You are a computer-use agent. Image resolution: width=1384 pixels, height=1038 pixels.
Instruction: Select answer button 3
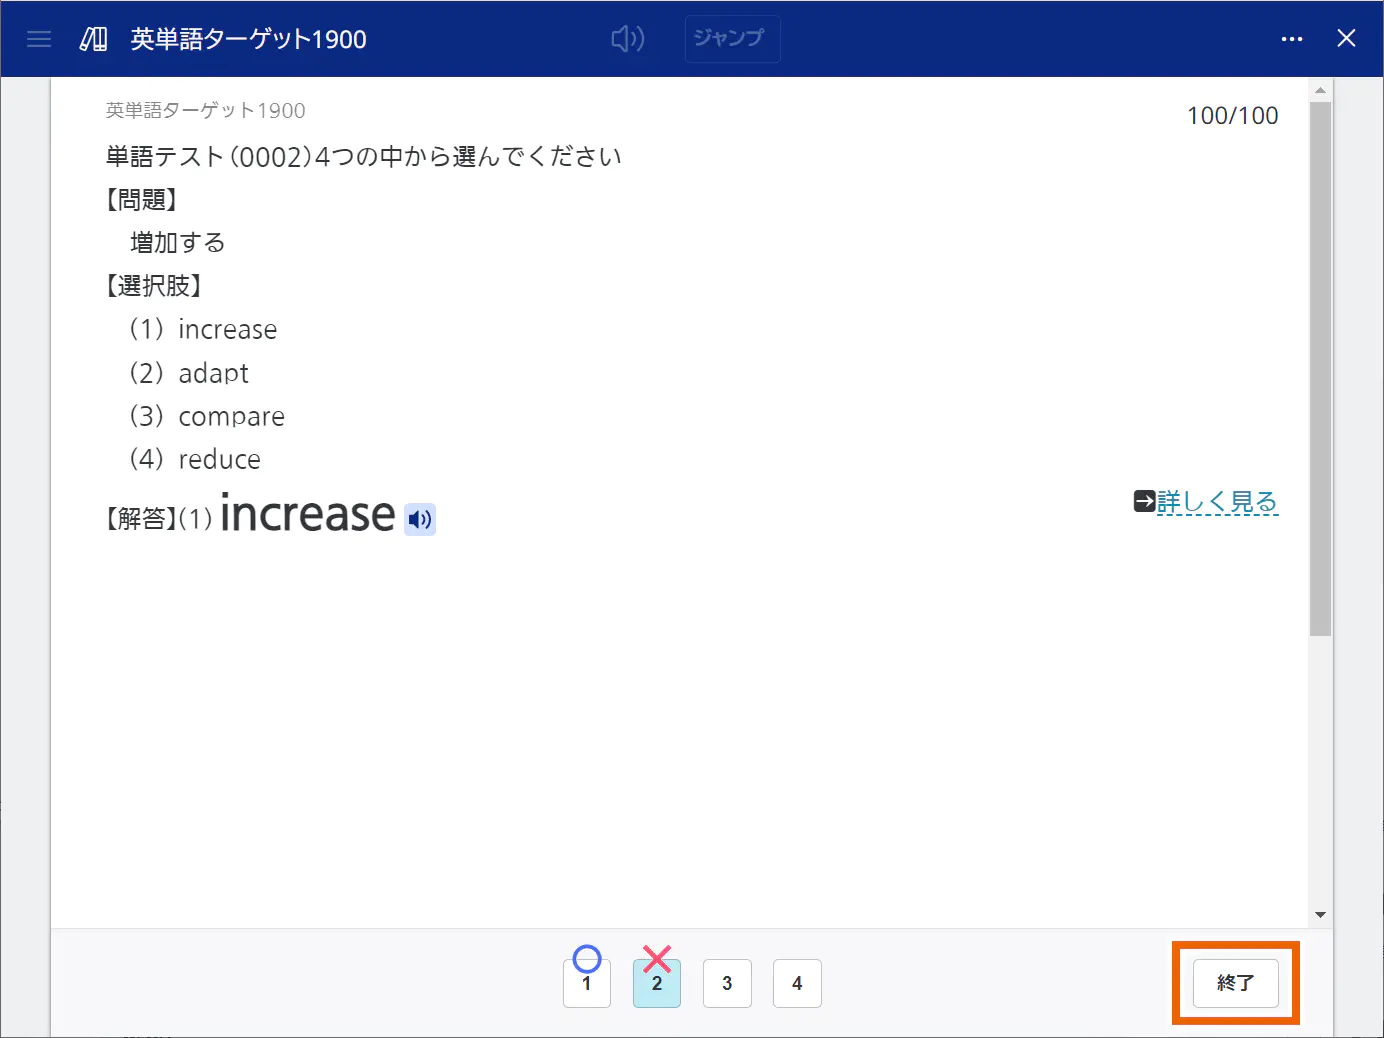click(x=727, y=983)
